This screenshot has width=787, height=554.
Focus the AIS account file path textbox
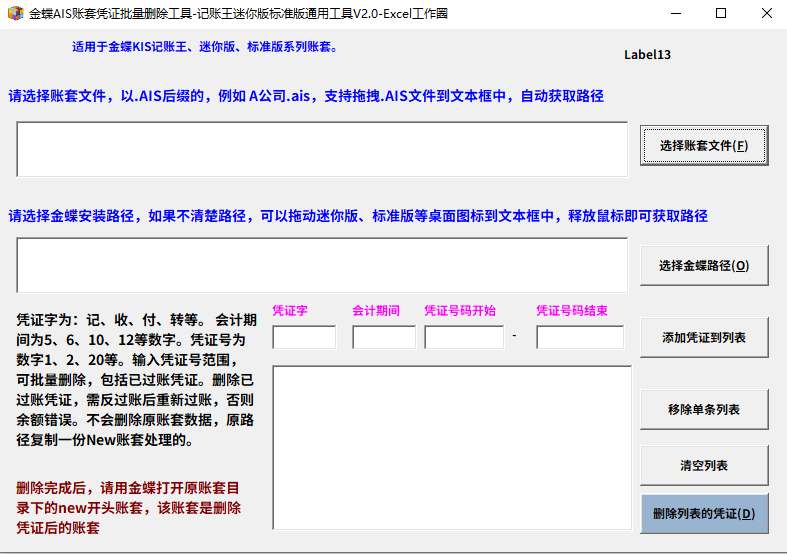tap(322, 149)
